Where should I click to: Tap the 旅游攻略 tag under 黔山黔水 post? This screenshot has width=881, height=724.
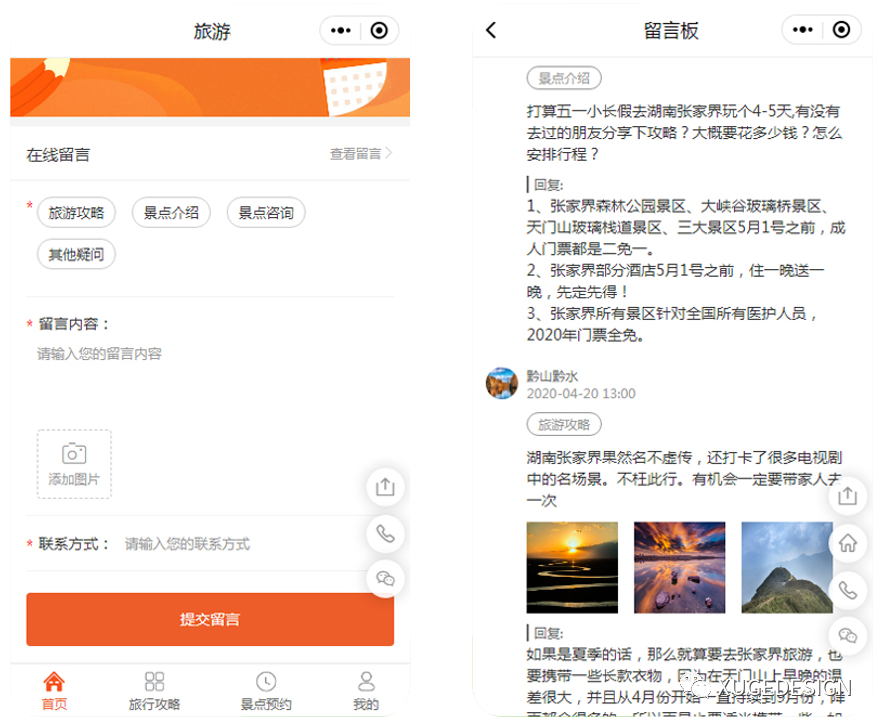coord(564,424)
